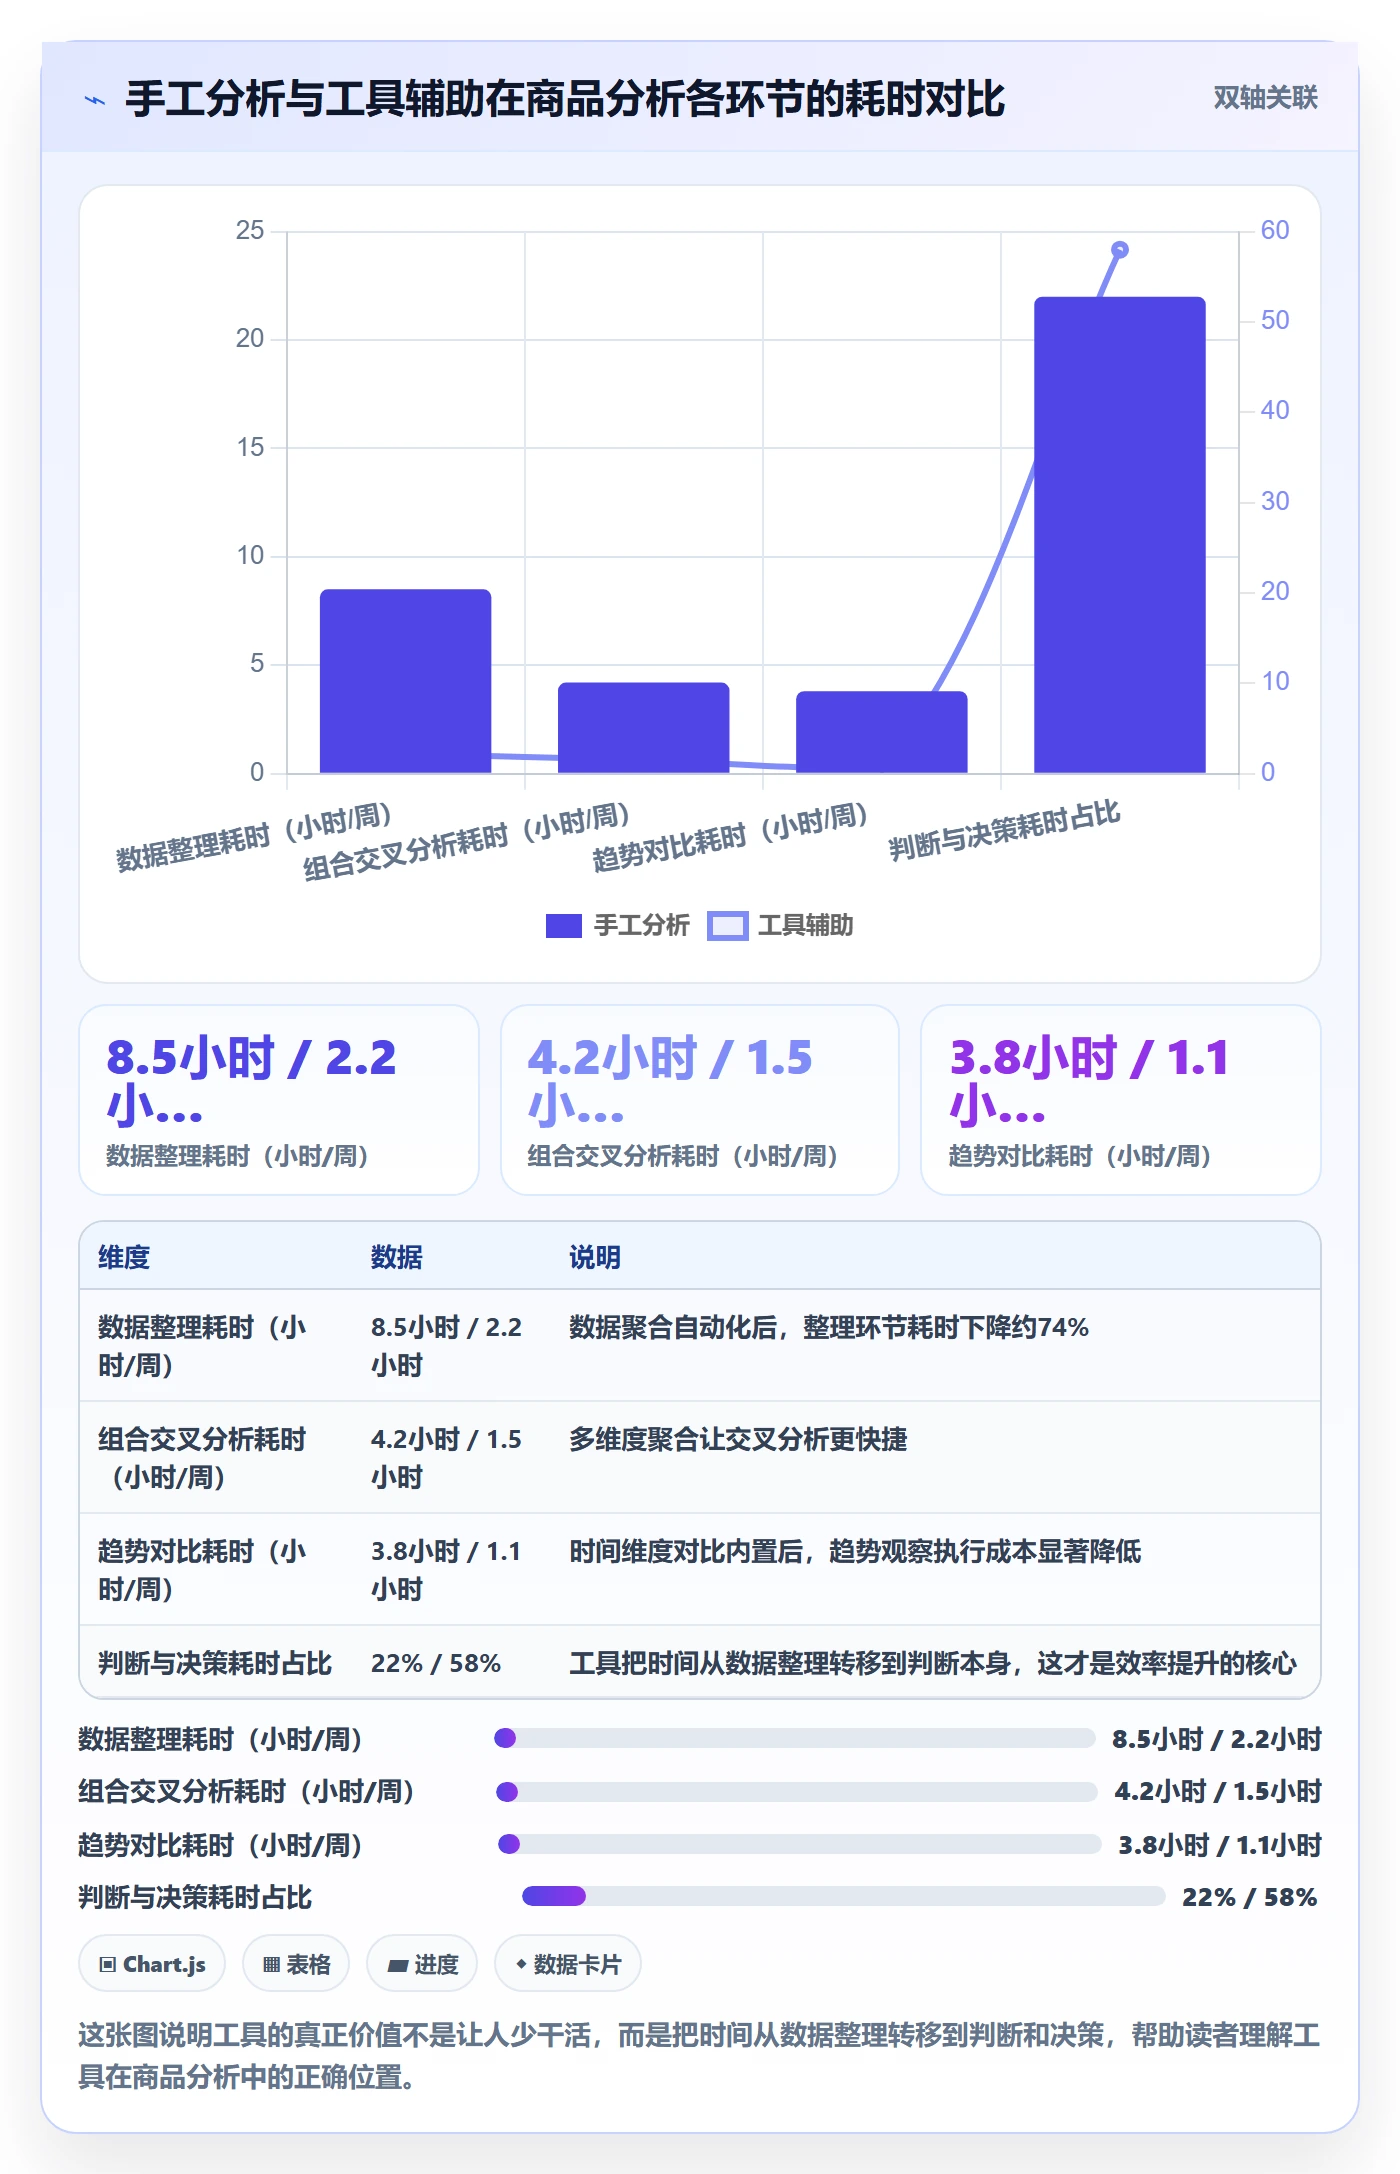Click the 维度 table column header
The width and height of the screenshot is (1400, 2174).
coord(124,1257)
